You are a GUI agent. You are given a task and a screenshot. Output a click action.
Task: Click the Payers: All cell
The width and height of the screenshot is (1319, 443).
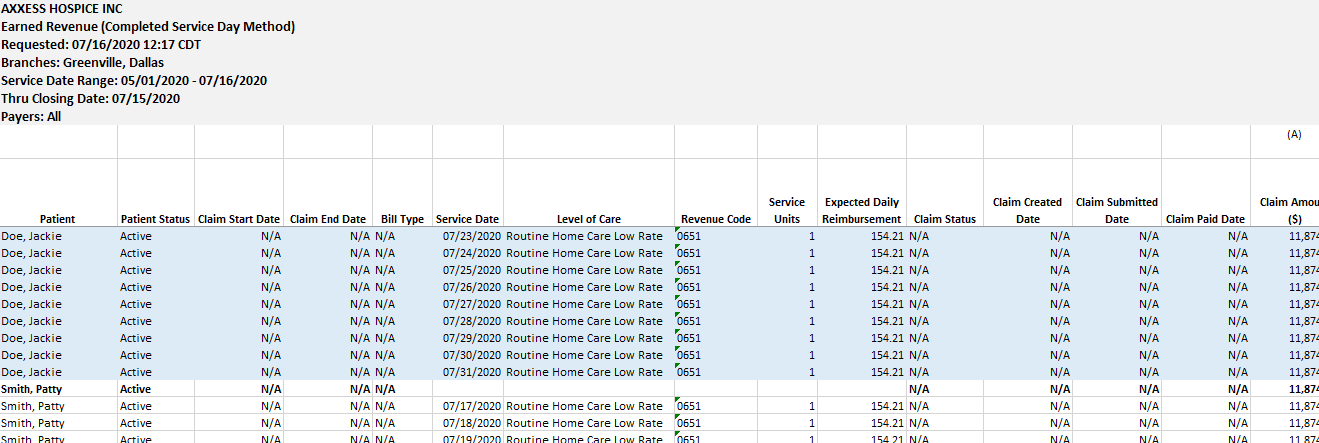pyautogui.click(x=31, y=117)
